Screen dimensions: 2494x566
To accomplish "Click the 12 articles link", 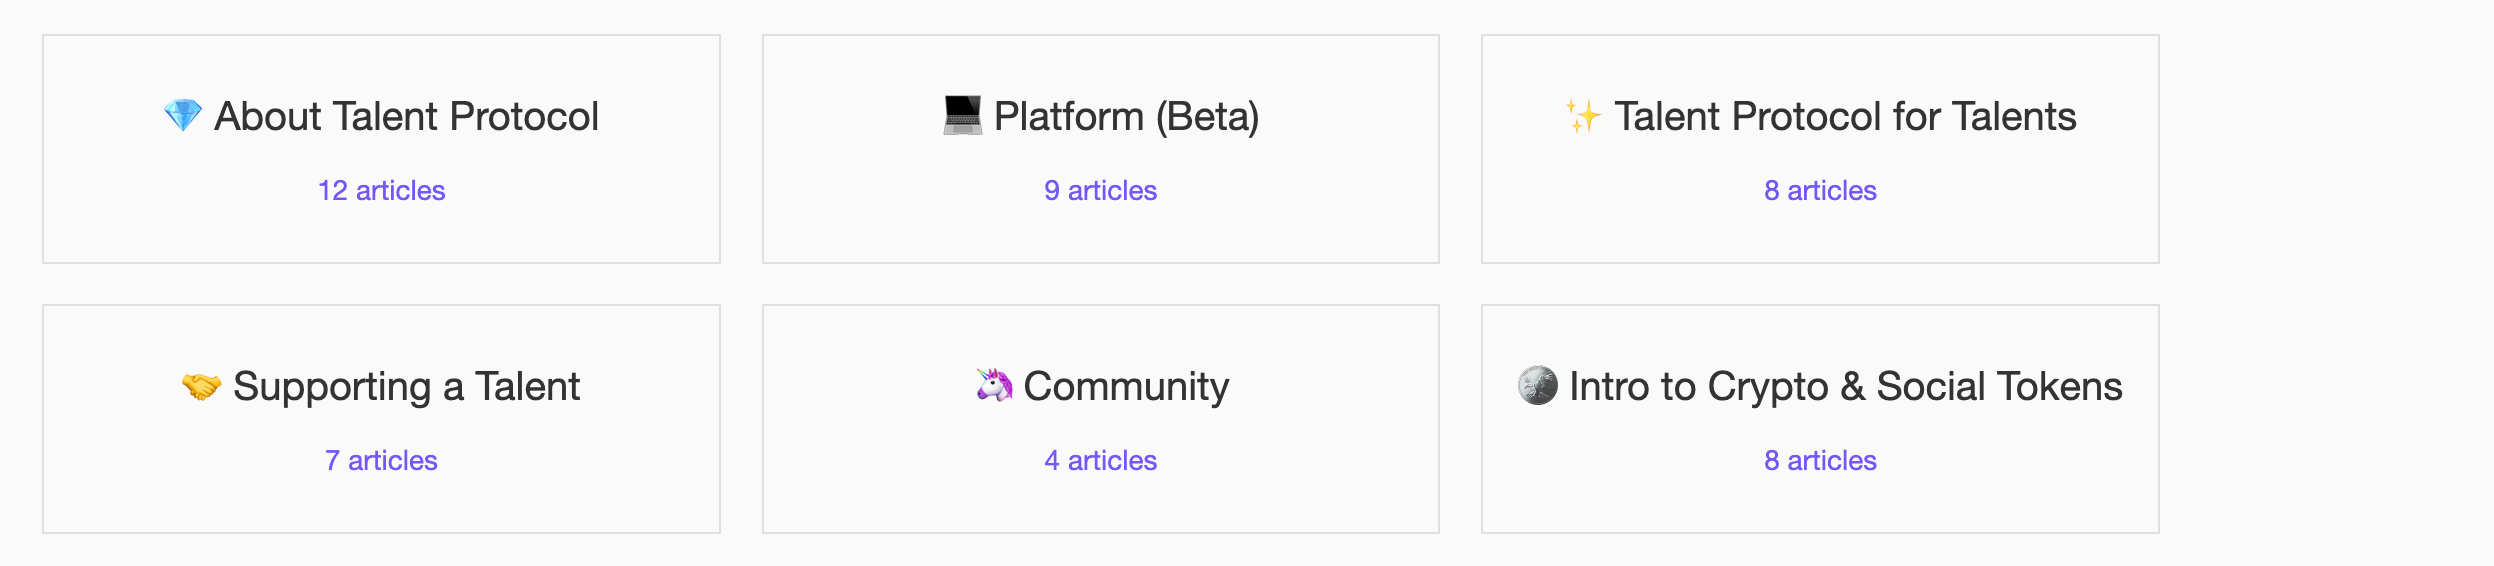I will [x=381, y=190].
